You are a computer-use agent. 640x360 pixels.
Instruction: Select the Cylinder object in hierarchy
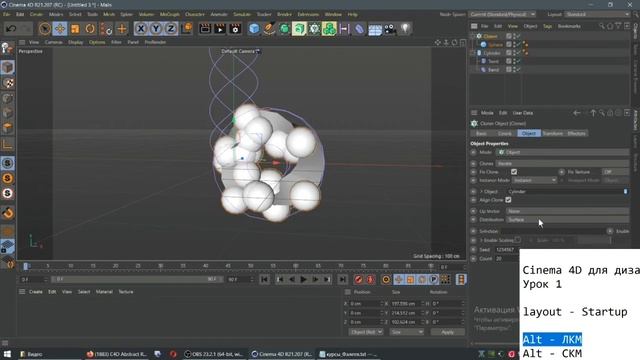coord(492,53)
